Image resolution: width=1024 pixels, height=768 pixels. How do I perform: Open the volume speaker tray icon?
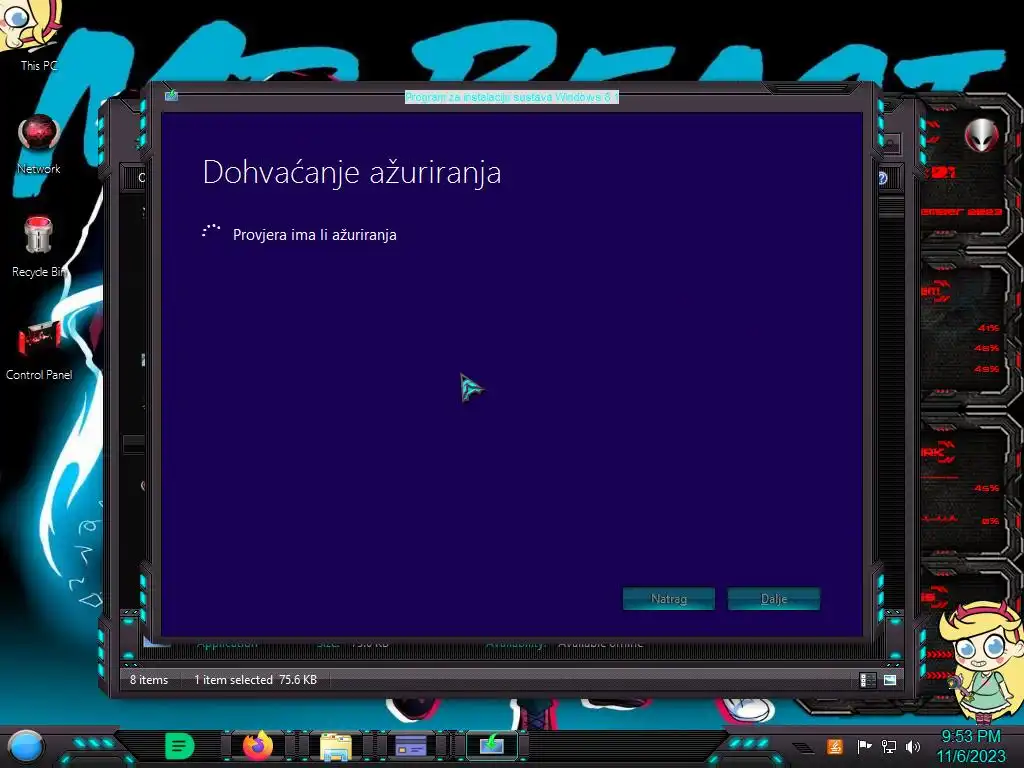[913, 746]
